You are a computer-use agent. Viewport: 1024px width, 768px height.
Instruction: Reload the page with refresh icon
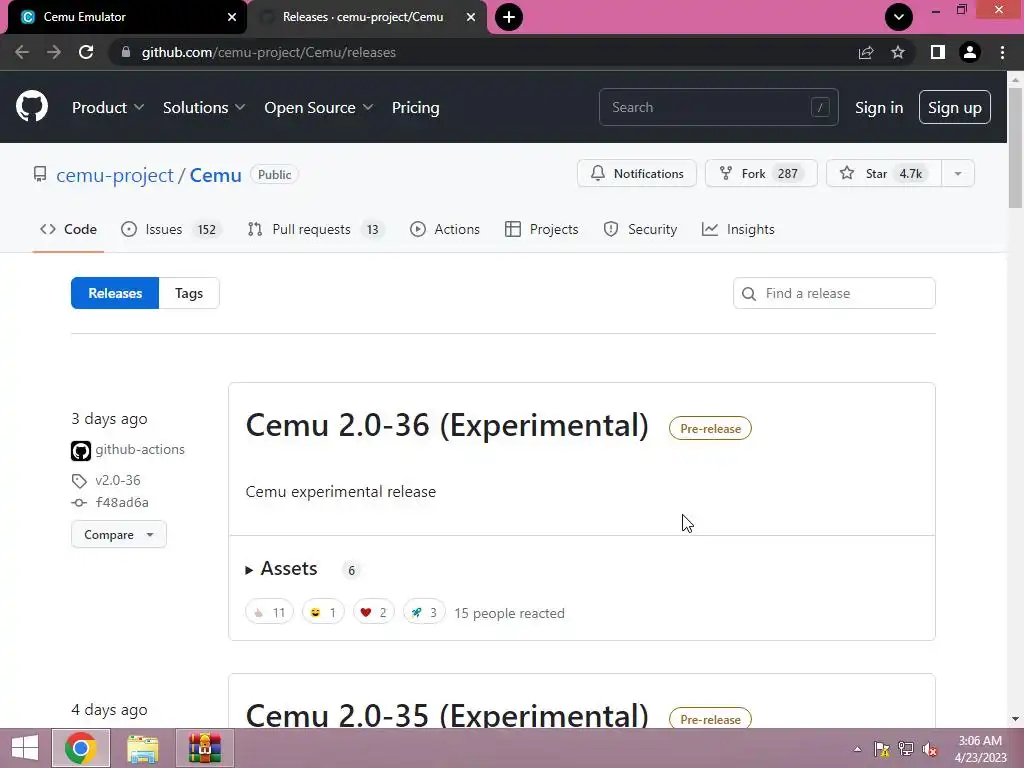tap(86, 52)
